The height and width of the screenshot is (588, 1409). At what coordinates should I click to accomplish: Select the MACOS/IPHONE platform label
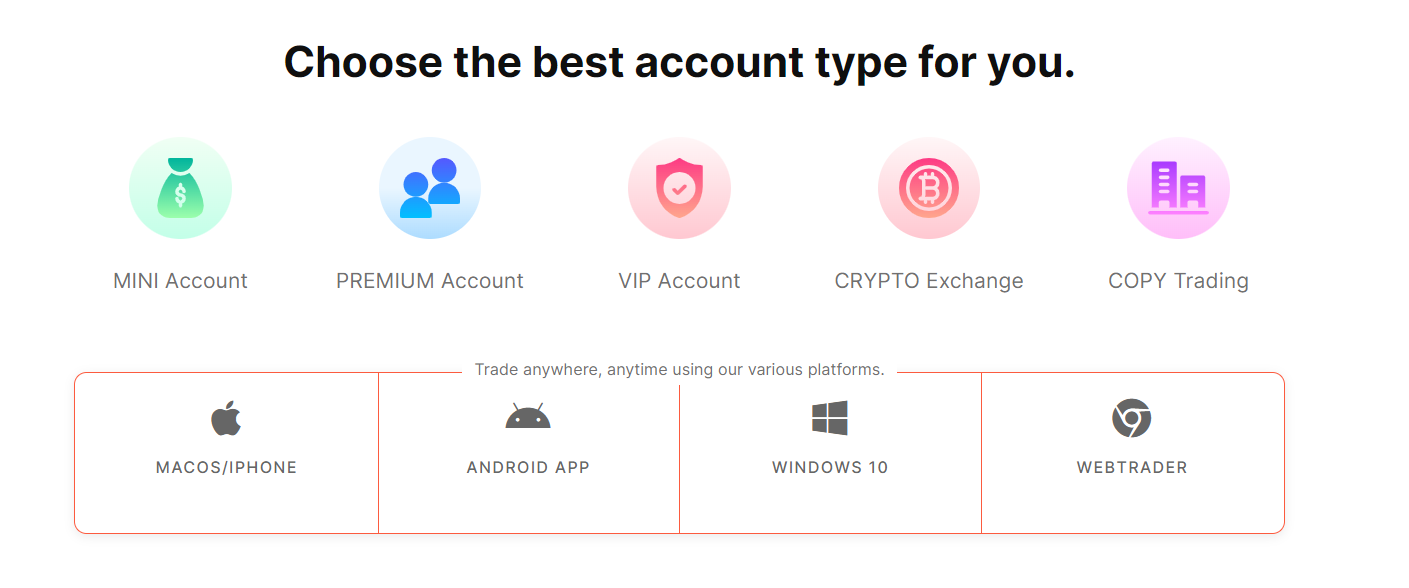tap(226, 468)
